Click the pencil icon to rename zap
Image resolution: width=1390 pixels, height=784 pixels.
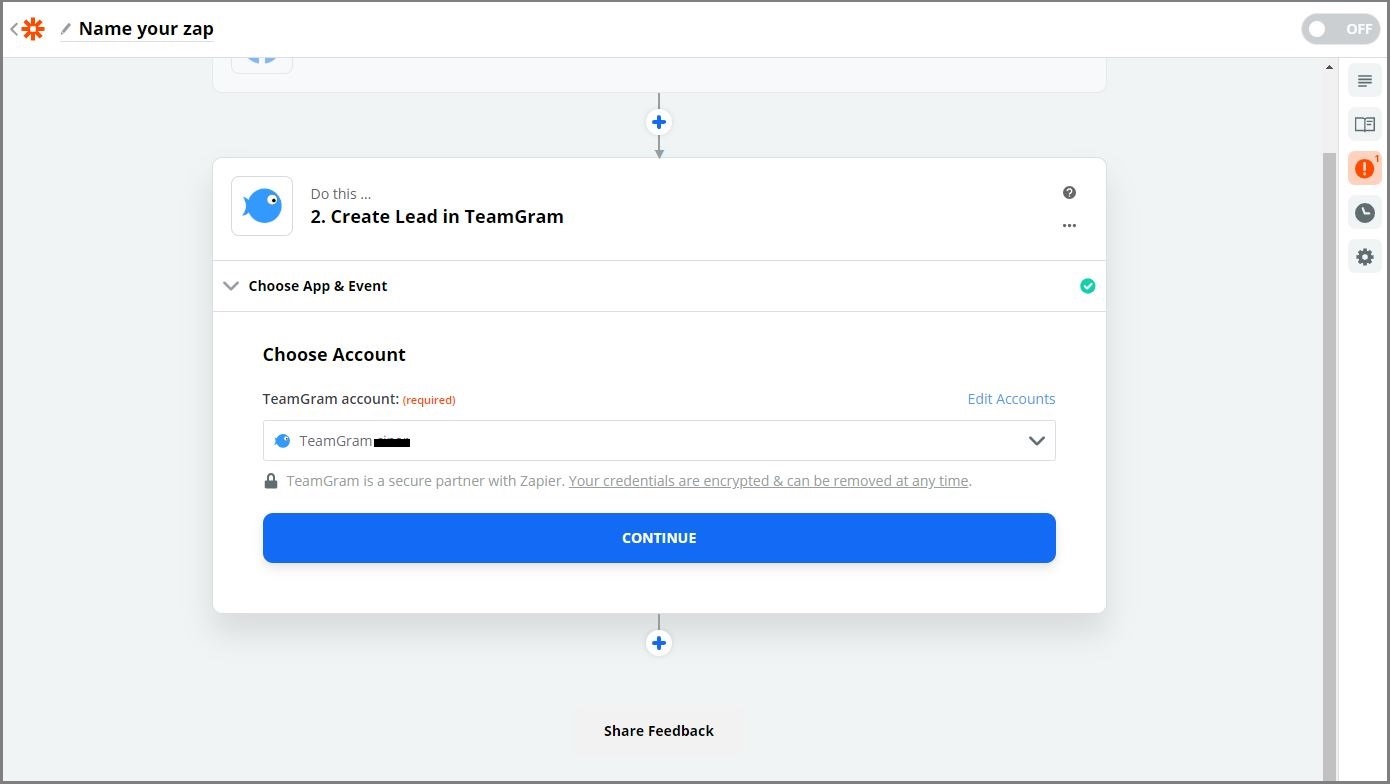(66, 29)
